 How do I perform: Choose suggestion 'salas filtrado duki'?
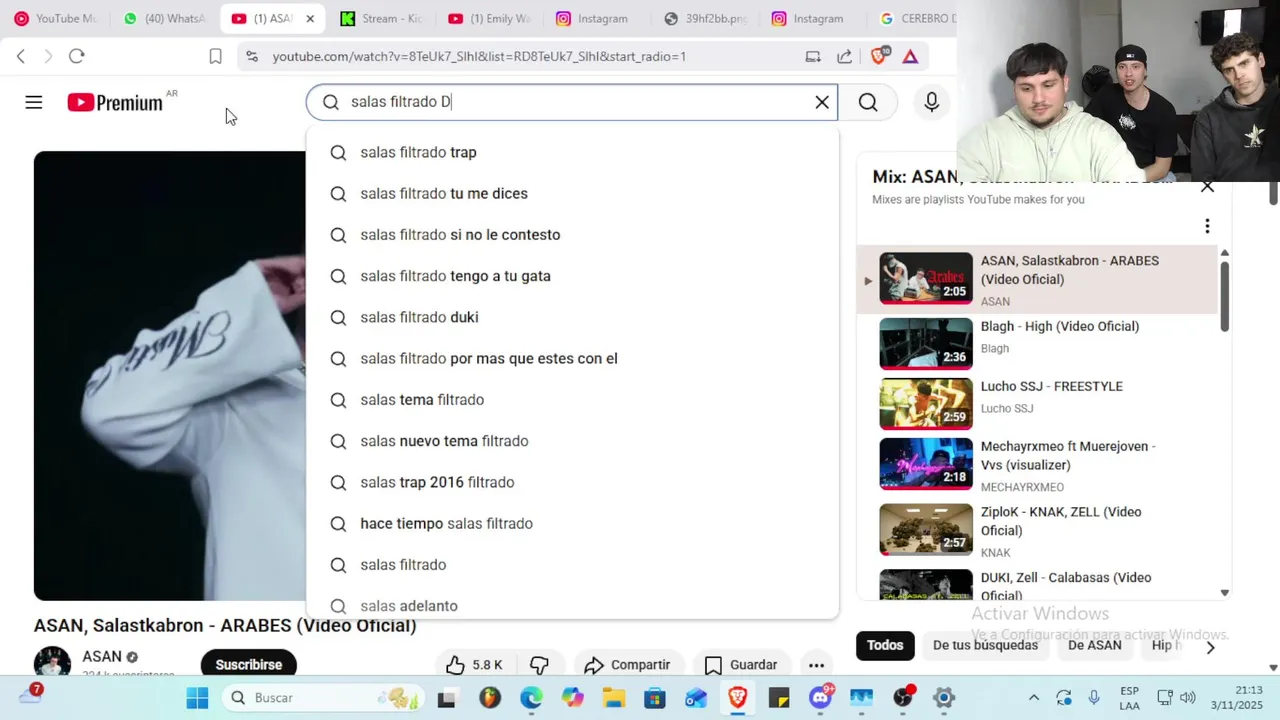572,317
